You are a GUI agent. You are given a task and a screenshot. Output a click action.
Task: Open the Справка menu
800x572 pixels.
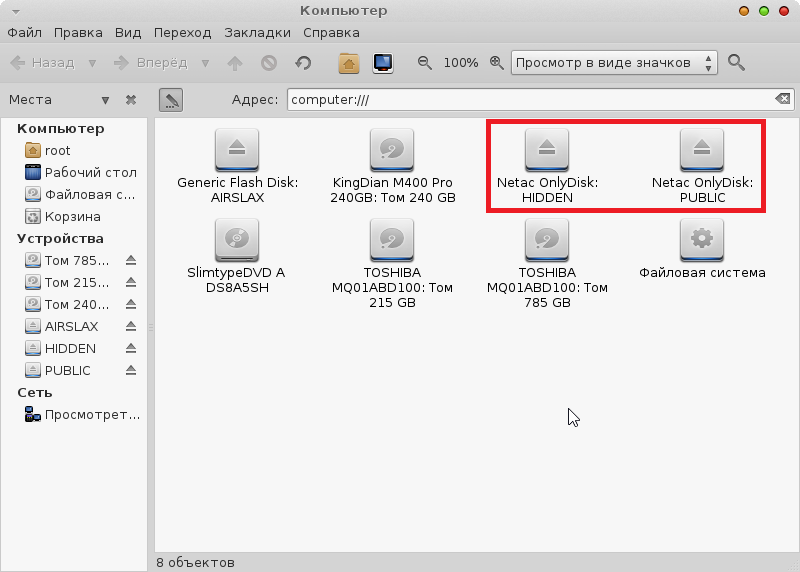click(331, 33)
